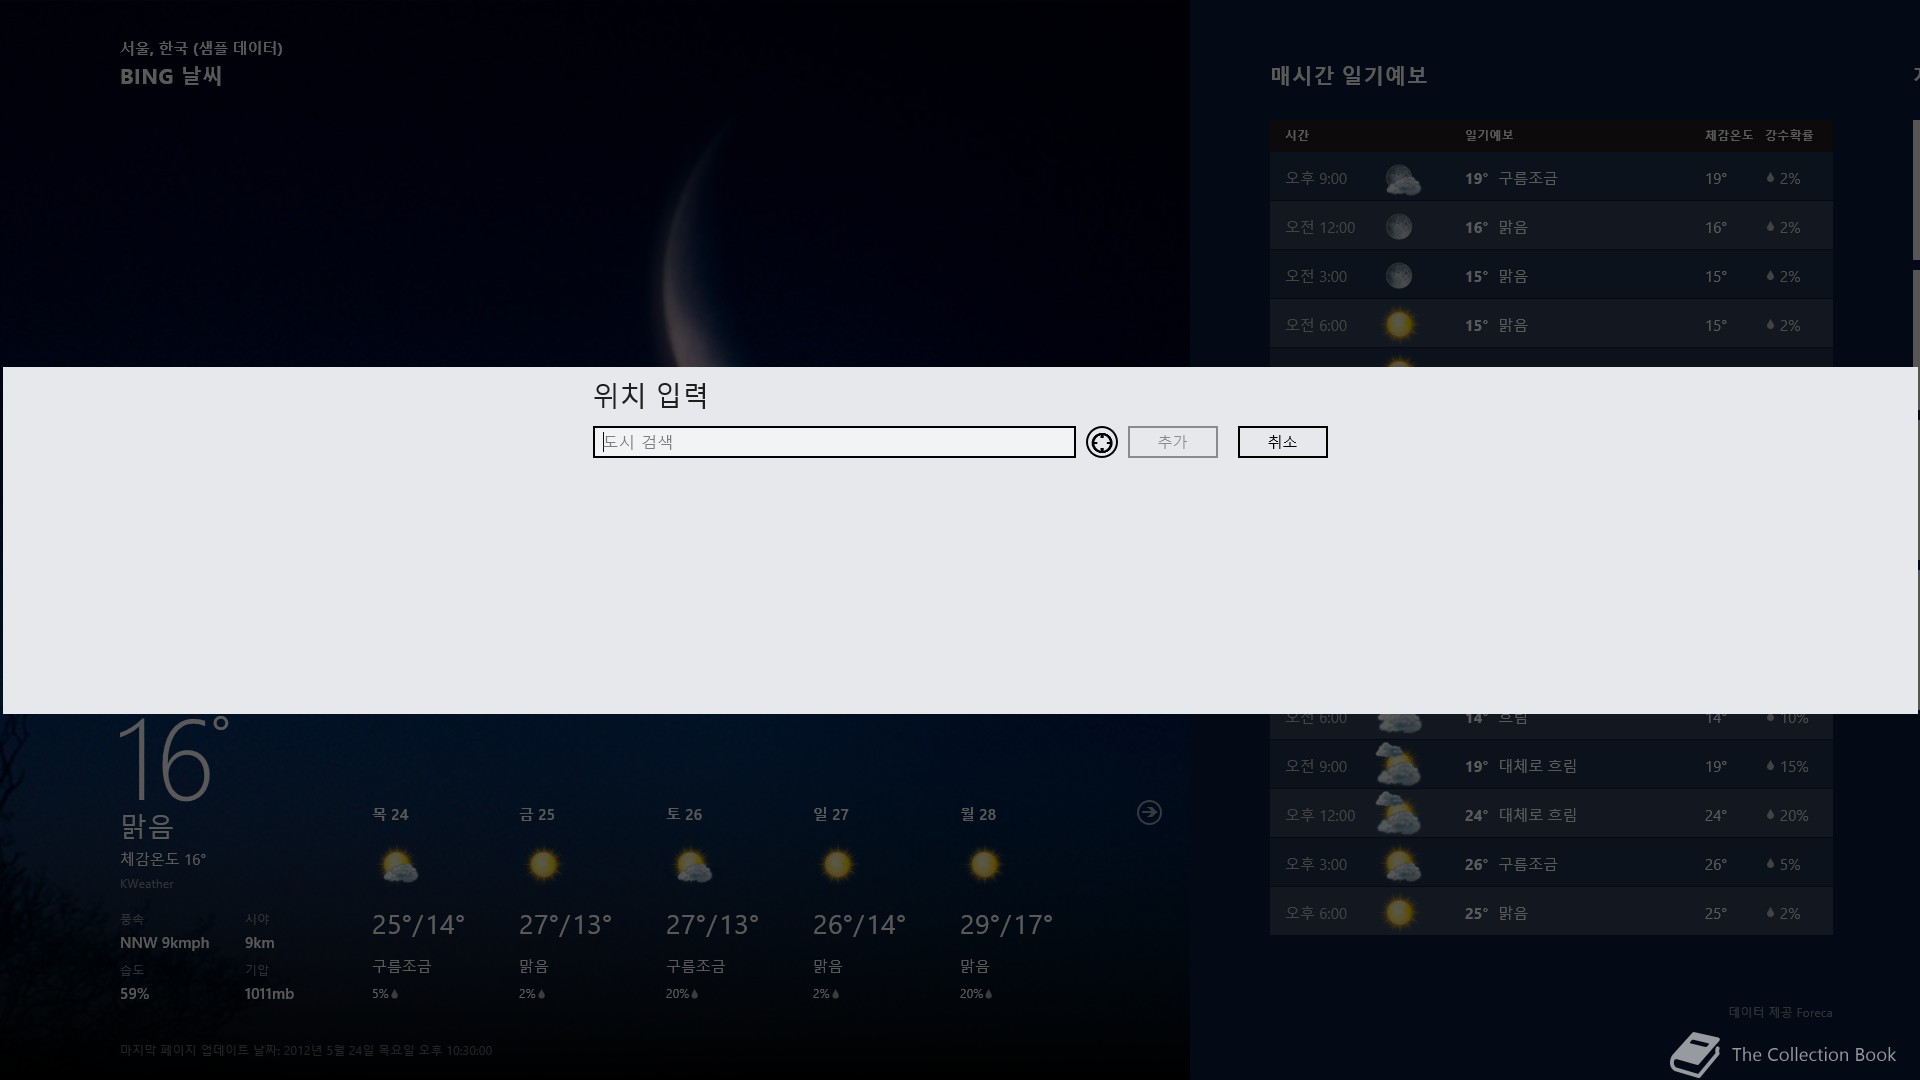Click the 15% precipitation value
Screen dimensions: 1920x1080
pyautogui.click(x=1794, y=767)
